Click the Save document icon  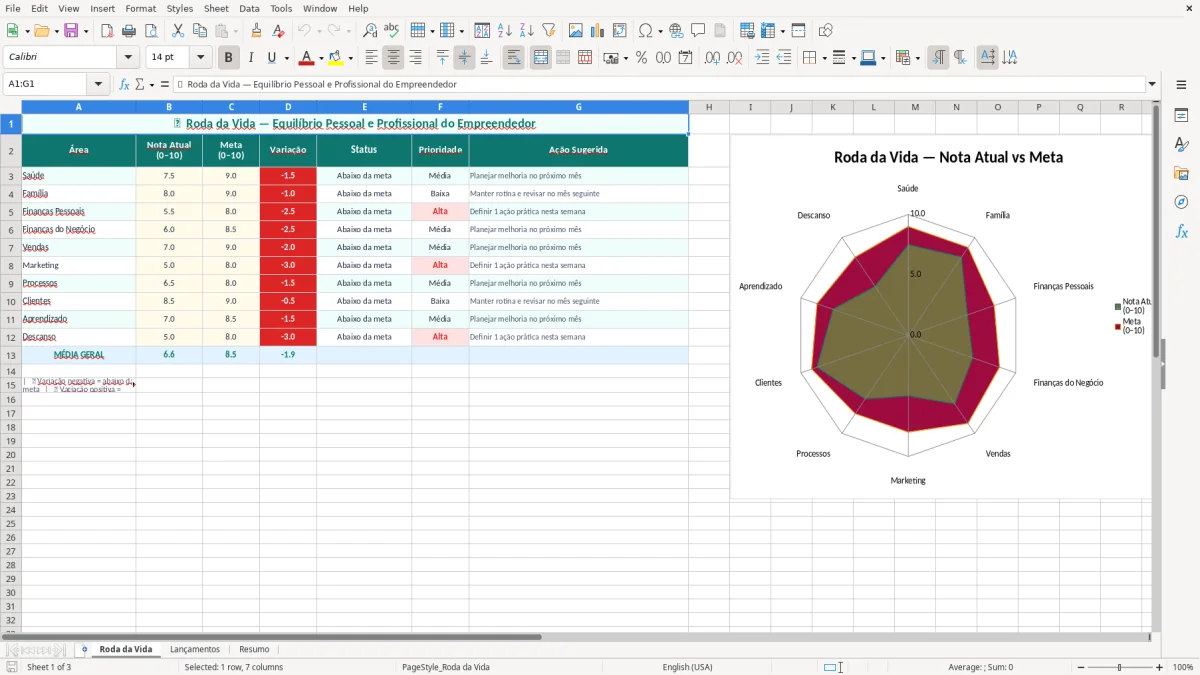71,31
